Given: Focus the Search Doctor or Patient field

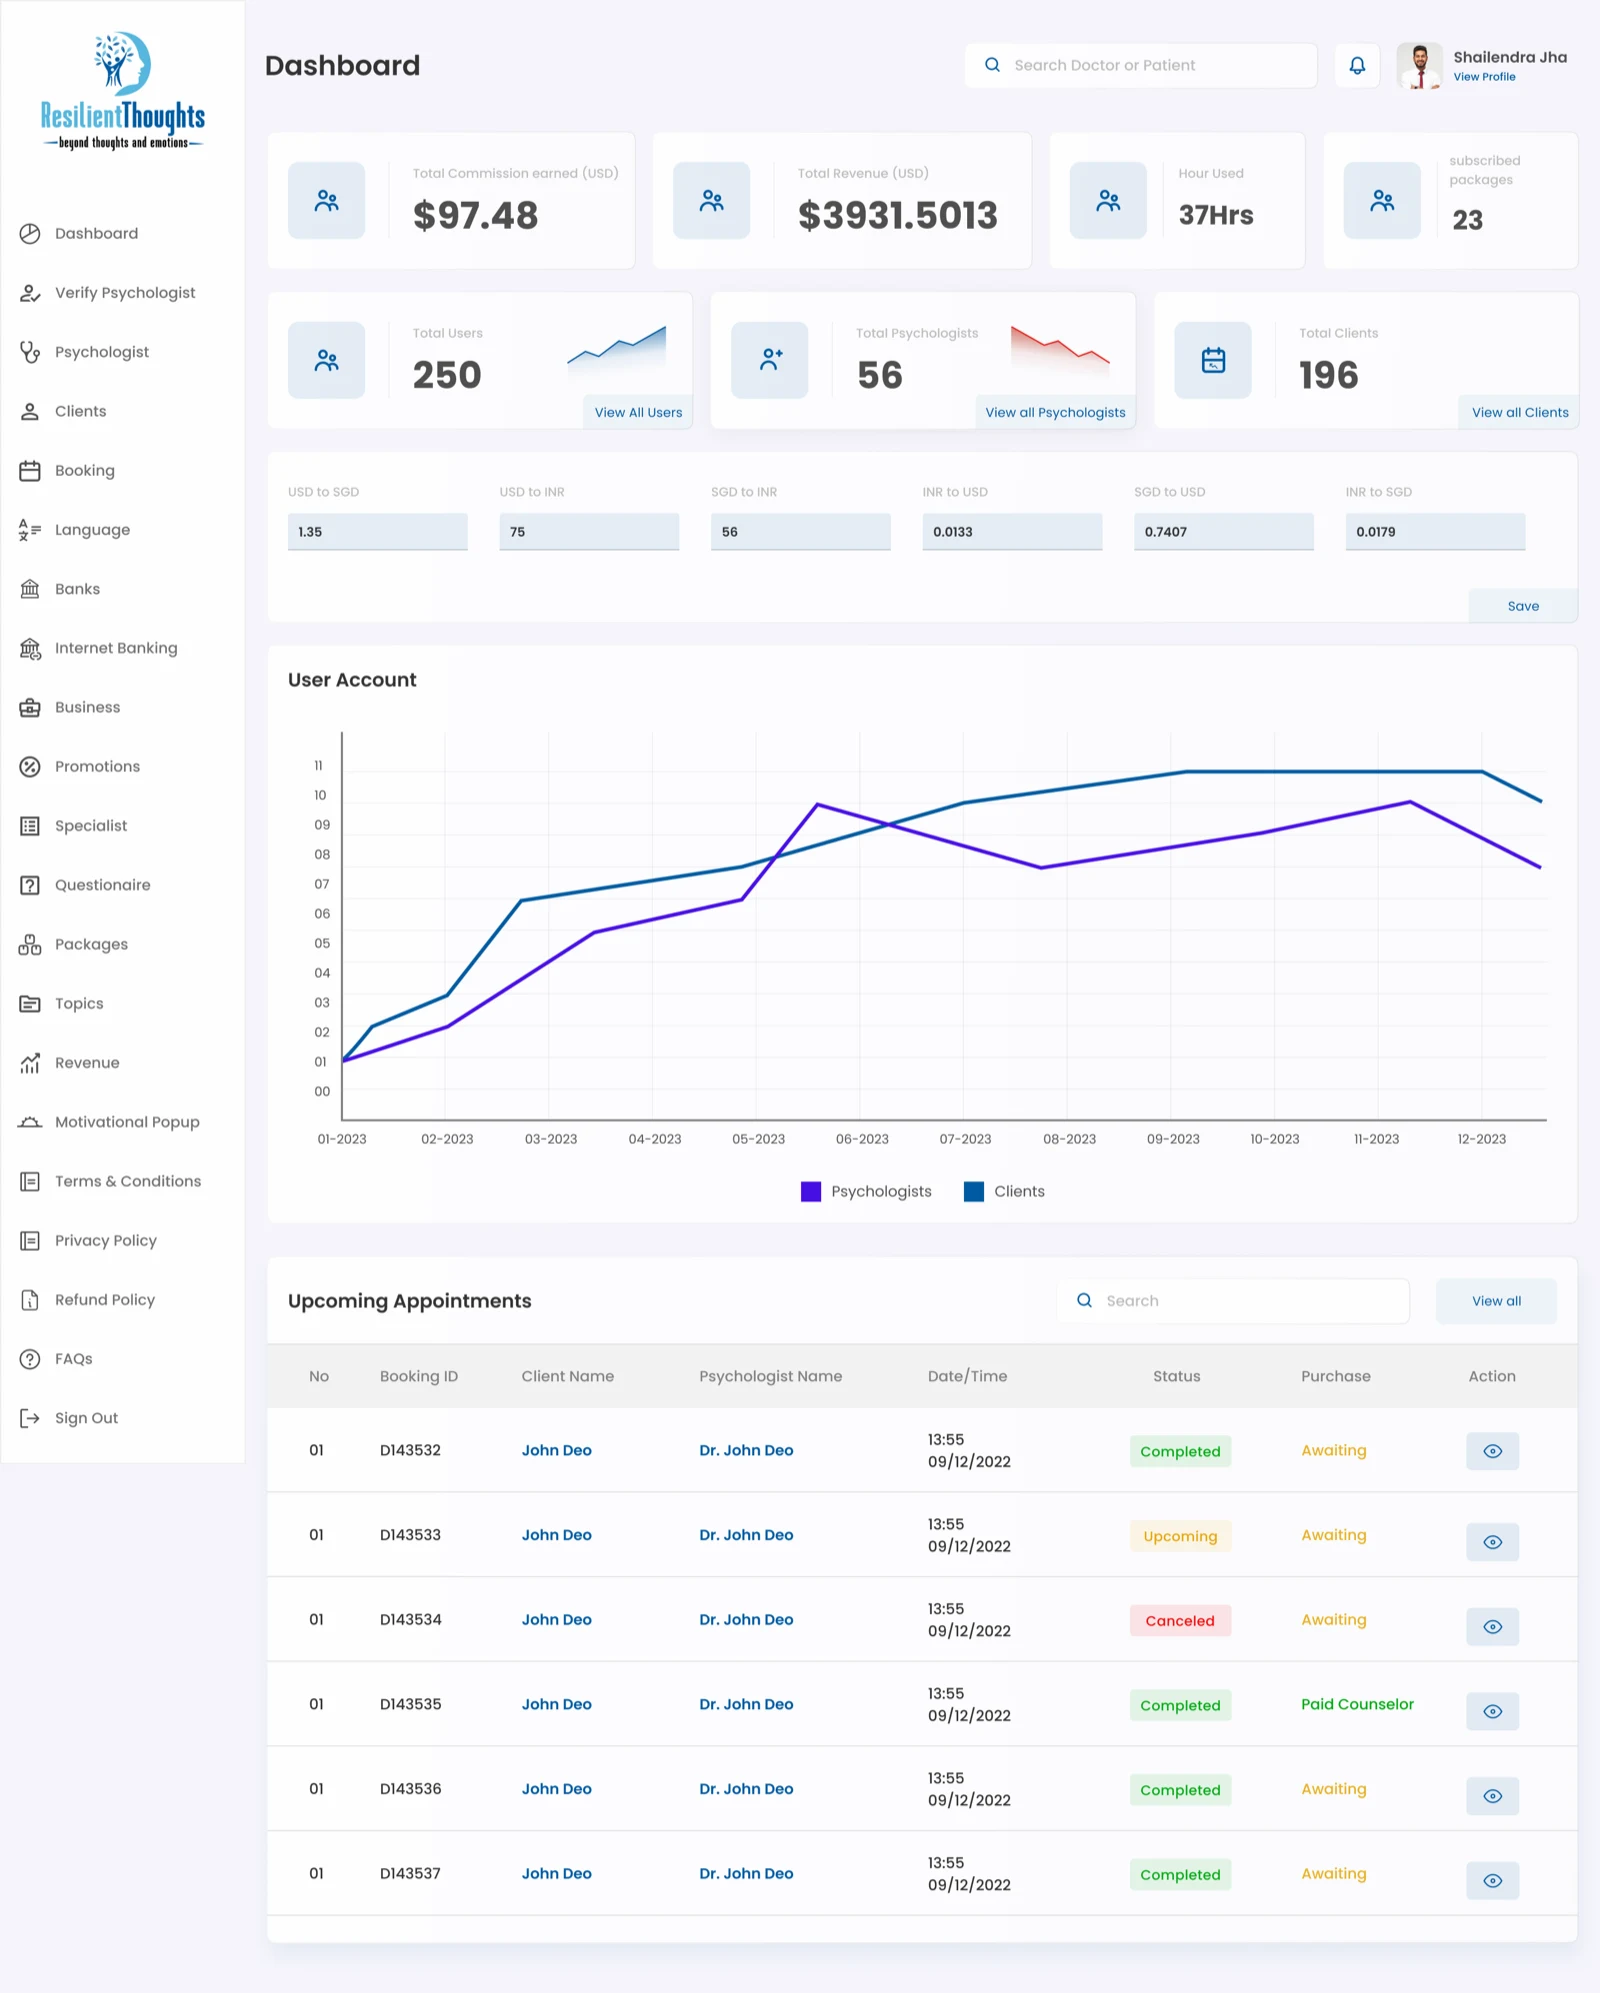Looking at the screenshot, I should (x=1141, y=65).
